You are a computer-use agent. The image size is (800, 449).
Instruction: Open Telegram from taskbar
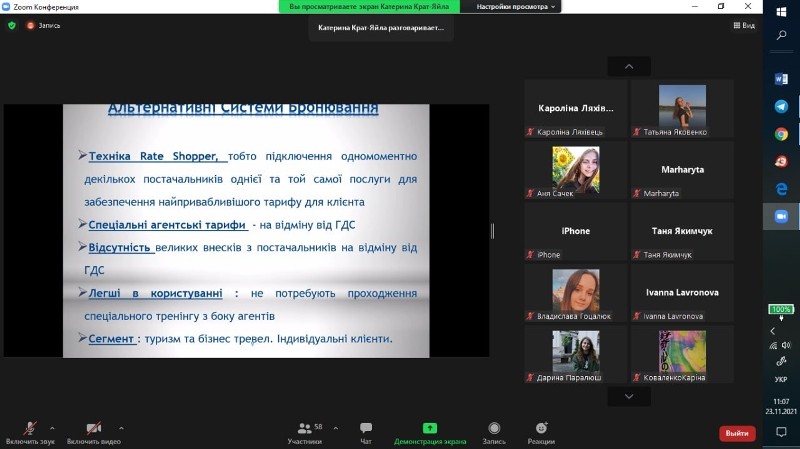click(x=781, y=107)
